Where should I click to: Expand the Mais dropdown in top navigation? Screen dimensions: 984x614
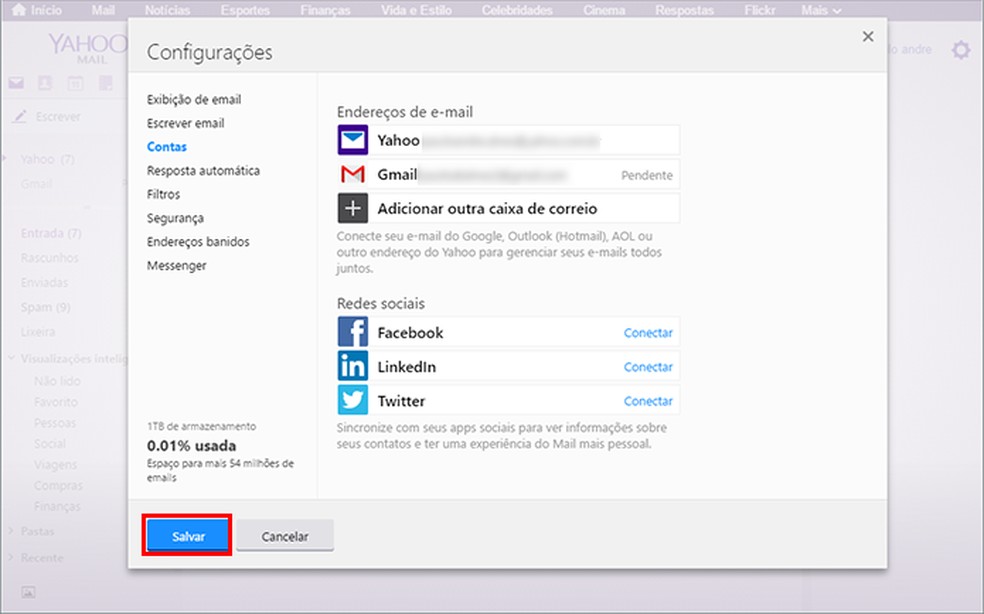click(x=821, y=10)
